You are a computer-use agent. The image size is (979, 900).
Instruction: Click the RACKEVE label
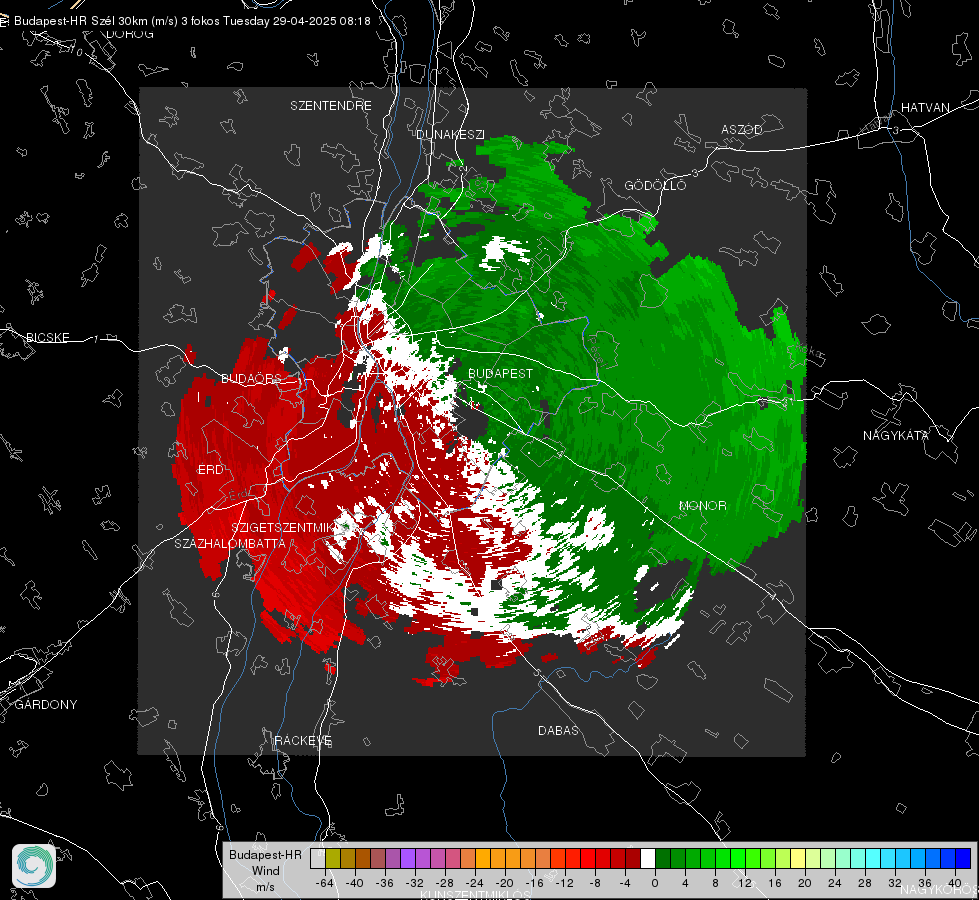[303, 741]
